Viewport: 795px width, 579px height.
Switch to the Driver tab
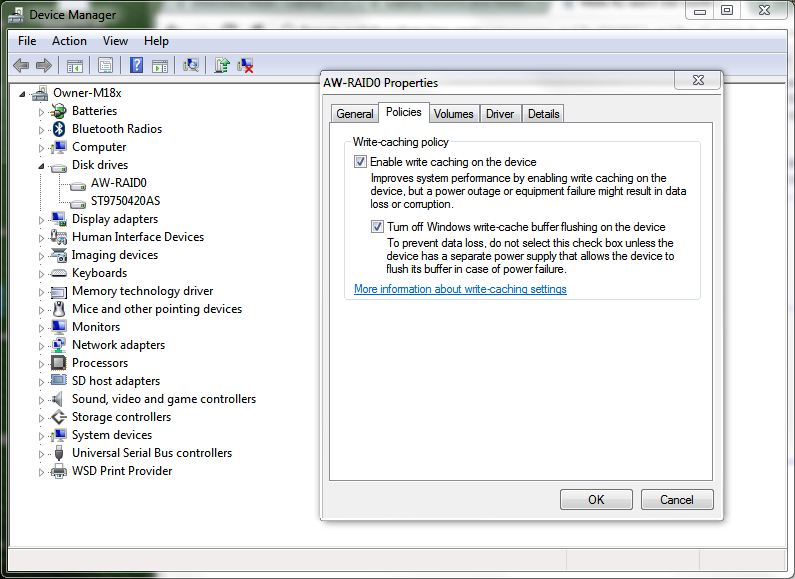click(x=500, y=114)
